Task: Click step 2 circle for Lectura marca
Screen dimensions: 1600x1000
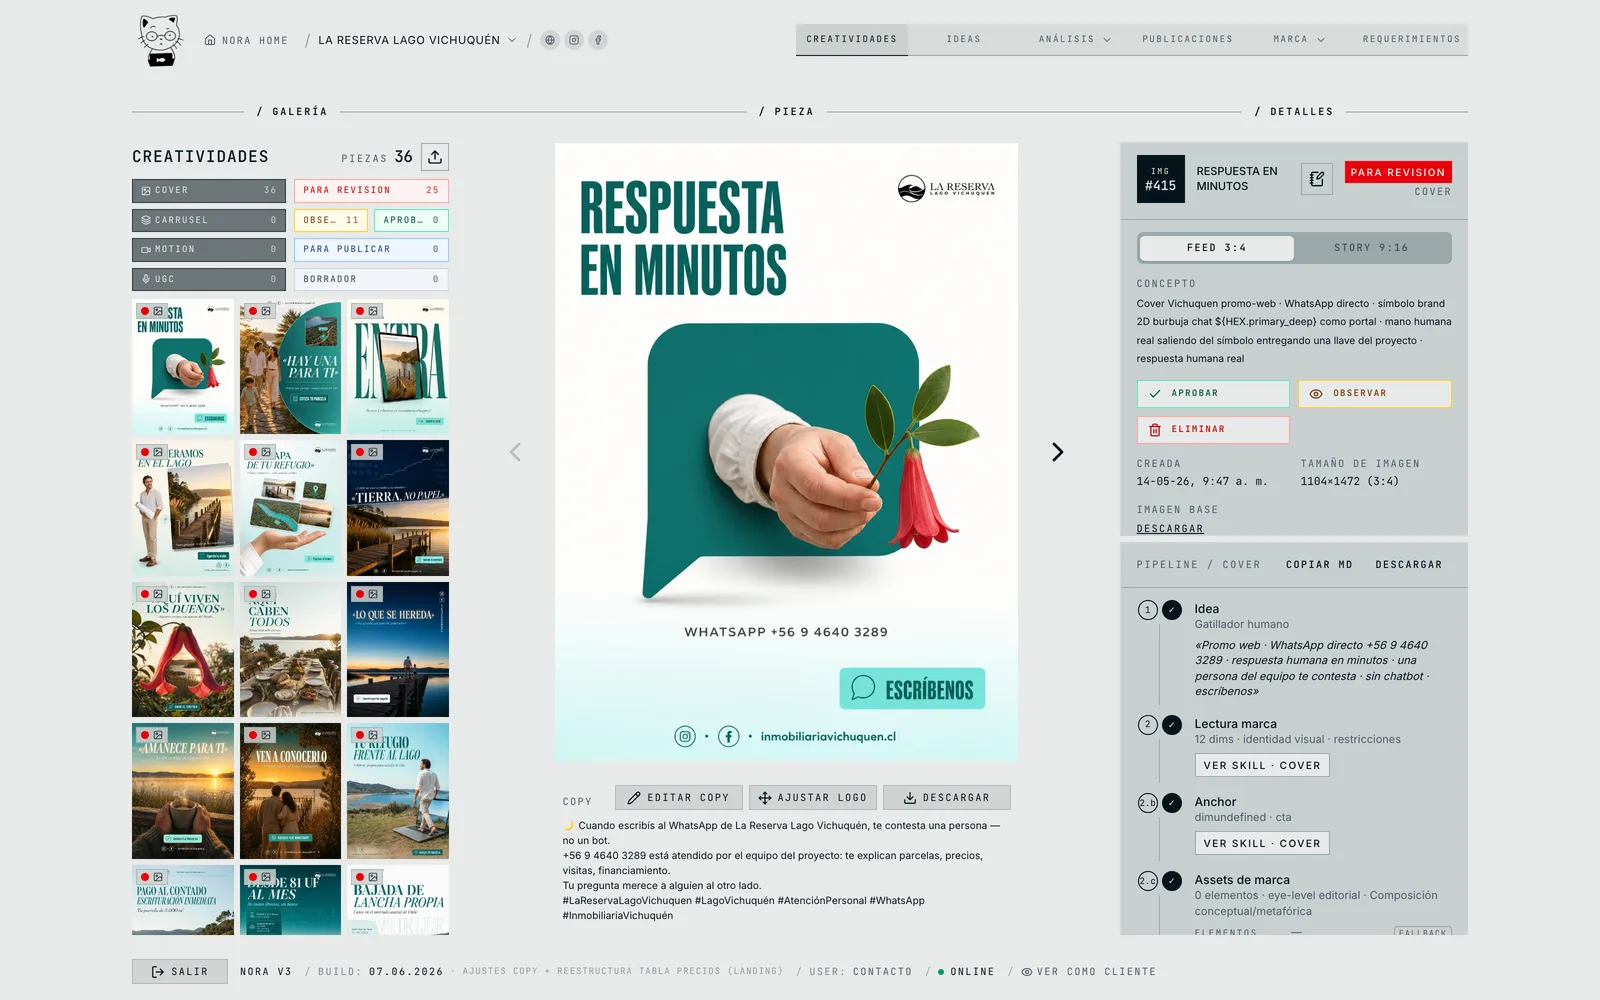Action: (1148, 725)
